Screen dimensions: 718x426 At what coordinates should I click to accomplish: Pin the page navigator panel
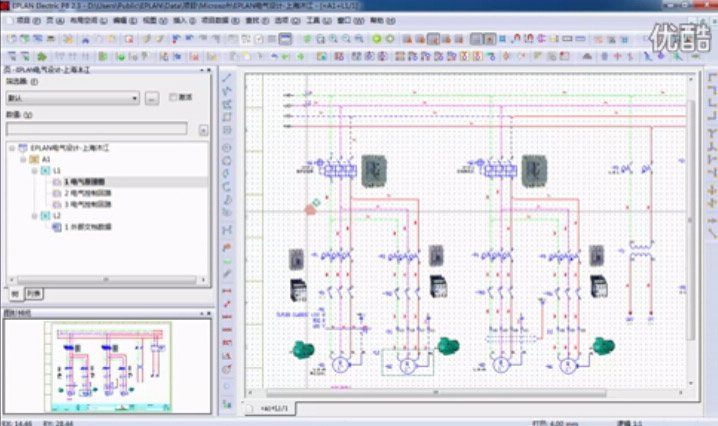201,70
